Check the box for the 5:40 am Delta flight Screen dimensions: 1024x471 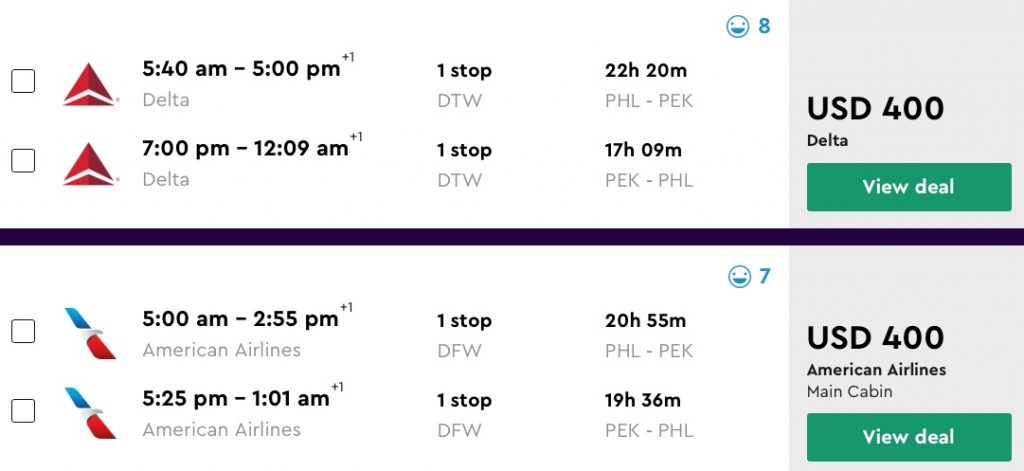(x=23, y=81)
